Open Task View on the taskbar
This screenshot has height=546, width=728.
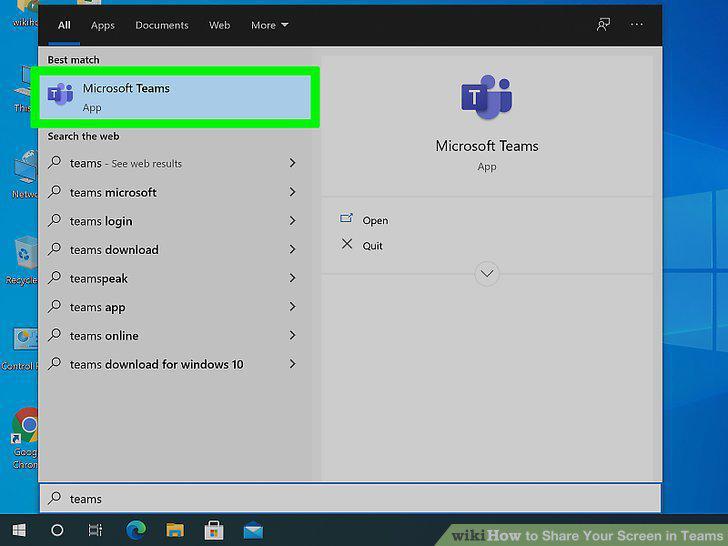pos(95,530)
